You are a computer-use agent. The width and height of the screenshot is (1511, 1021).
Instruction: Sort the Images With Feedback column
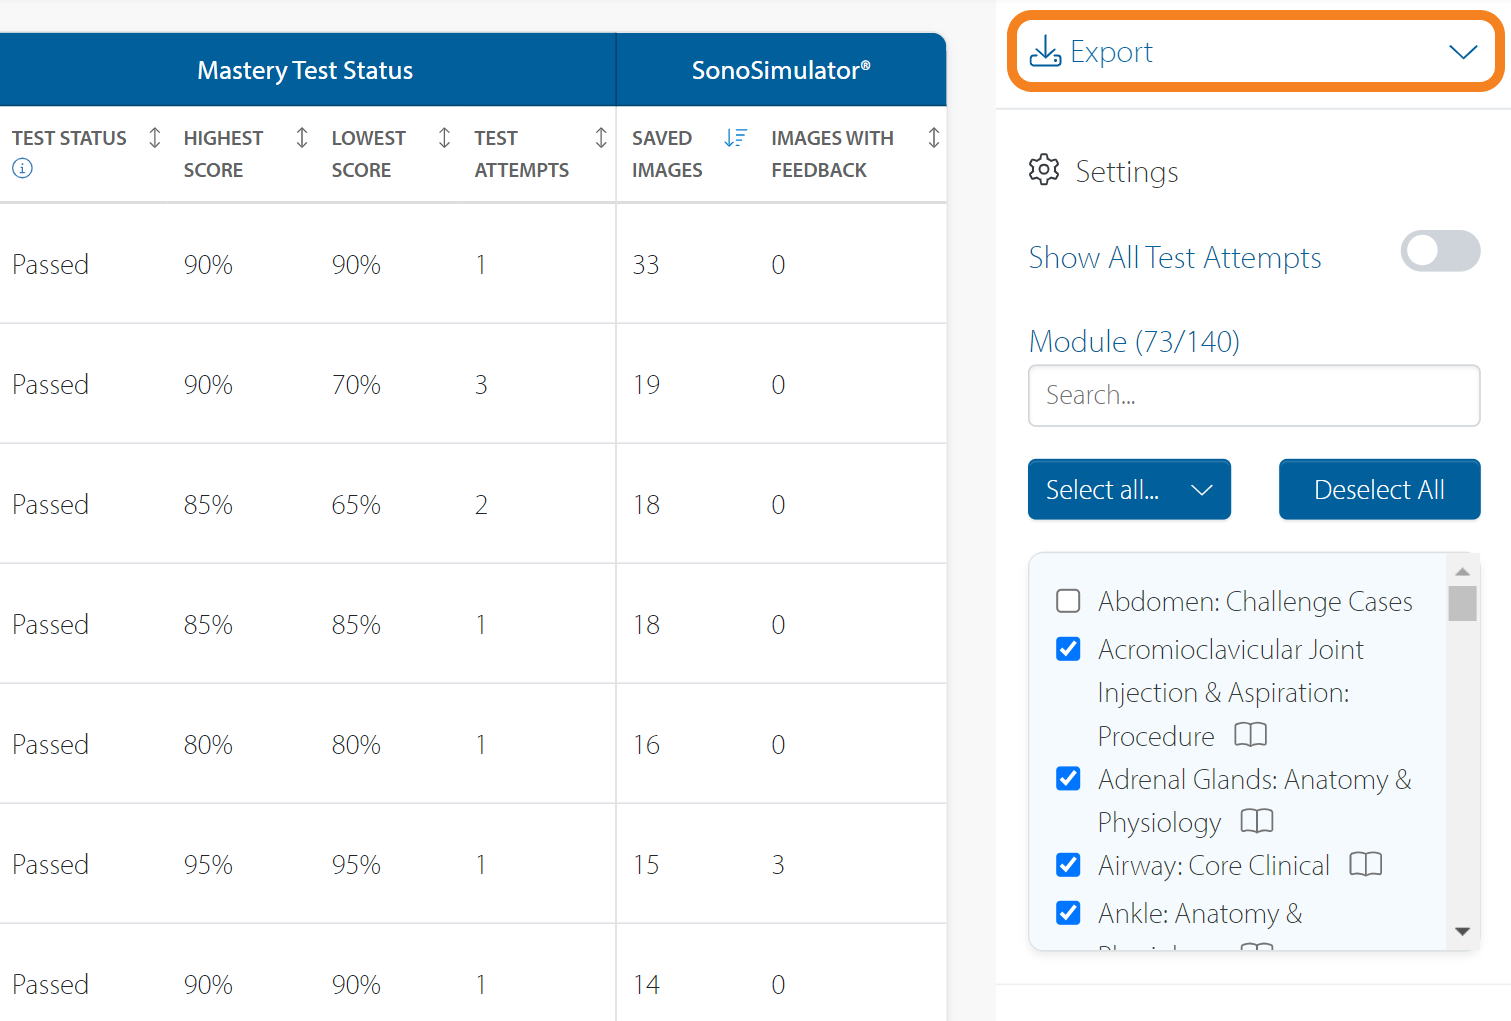(933, 138)
